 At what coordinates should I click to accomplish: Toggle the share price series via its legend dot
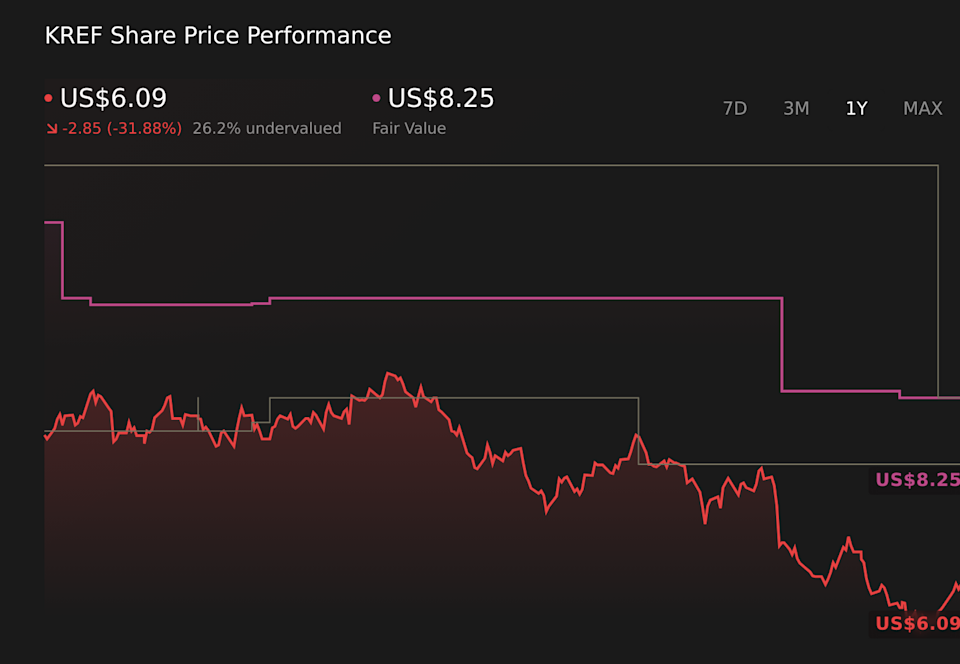(48, 96)
